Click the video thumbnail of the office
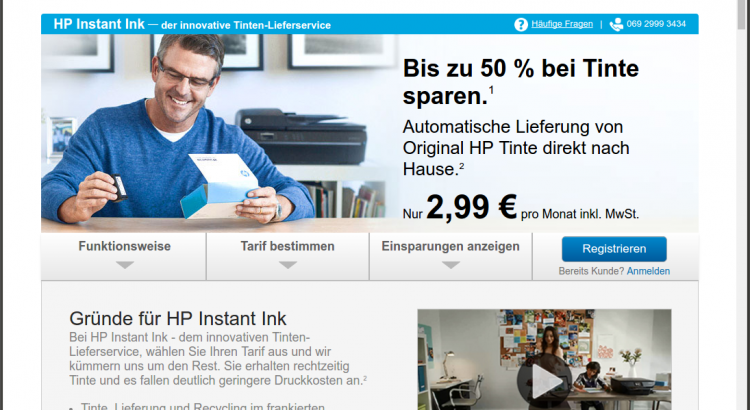Image resolution: width=750 pixels, height=410 pixels. coord(544,359)
